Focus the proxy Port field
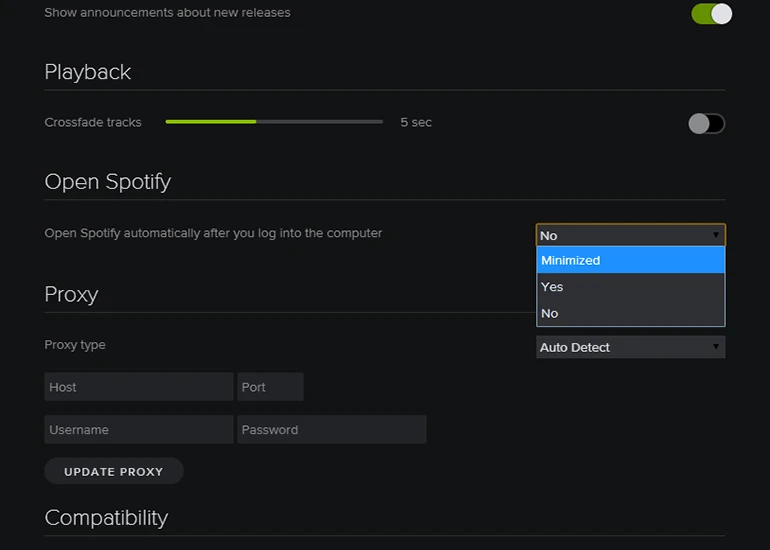 [x=271, y=387]
